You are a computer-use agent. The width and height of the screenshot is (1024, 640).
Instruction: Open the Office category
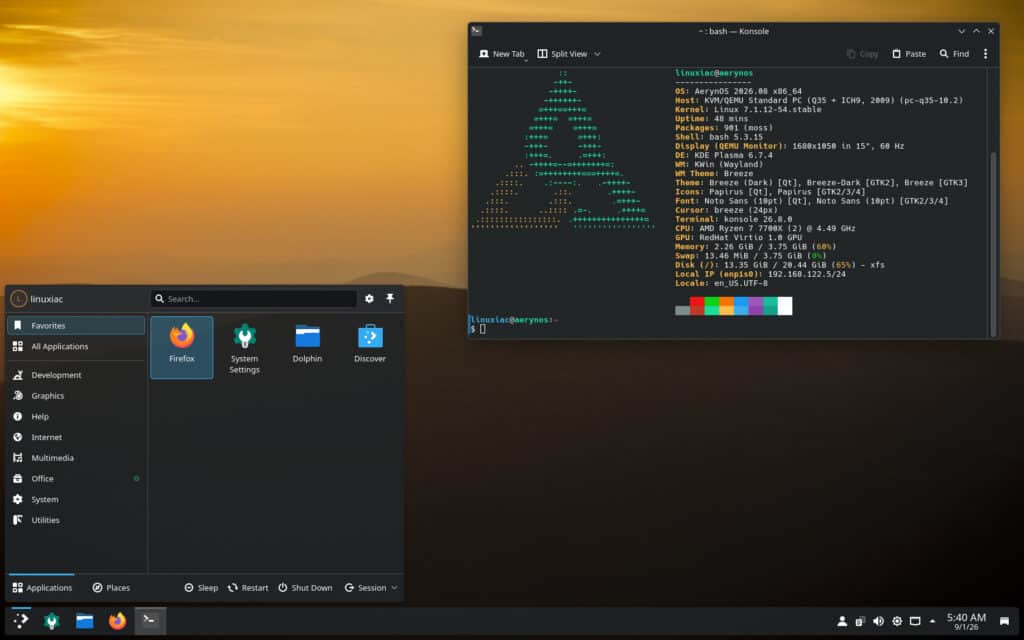76,479
